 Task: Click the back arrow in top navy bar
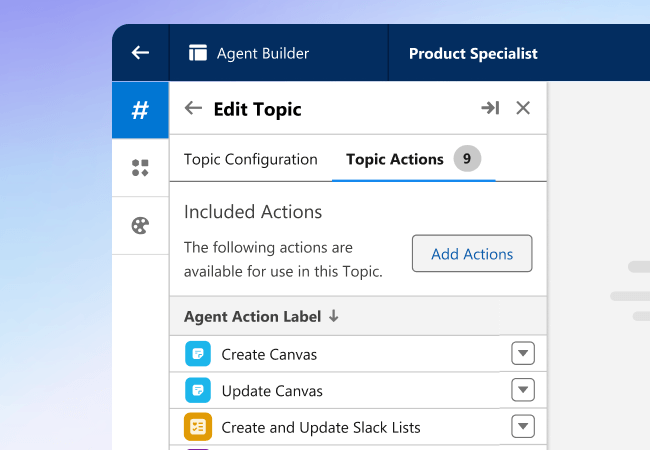(140, 53)
